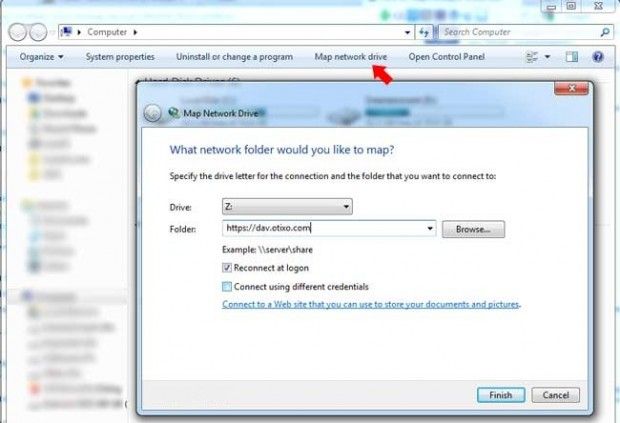Image resolution: width=620 pixels, height=423 pixels.
Task: Select Open Control Panel in toolbar
Action: point(446,57)
